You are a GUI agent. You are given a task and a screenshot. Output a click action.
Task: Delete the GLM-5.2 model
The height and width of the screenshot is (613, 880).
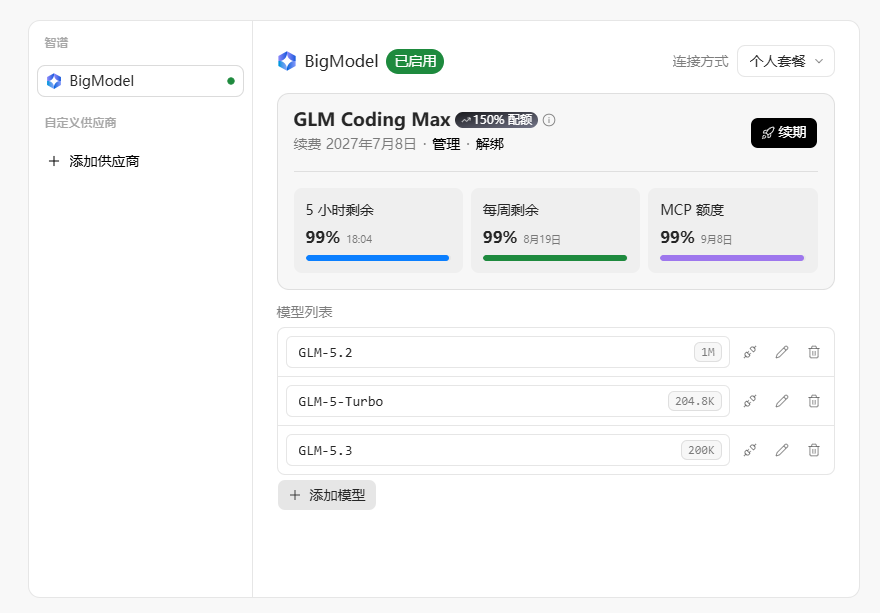814,352
